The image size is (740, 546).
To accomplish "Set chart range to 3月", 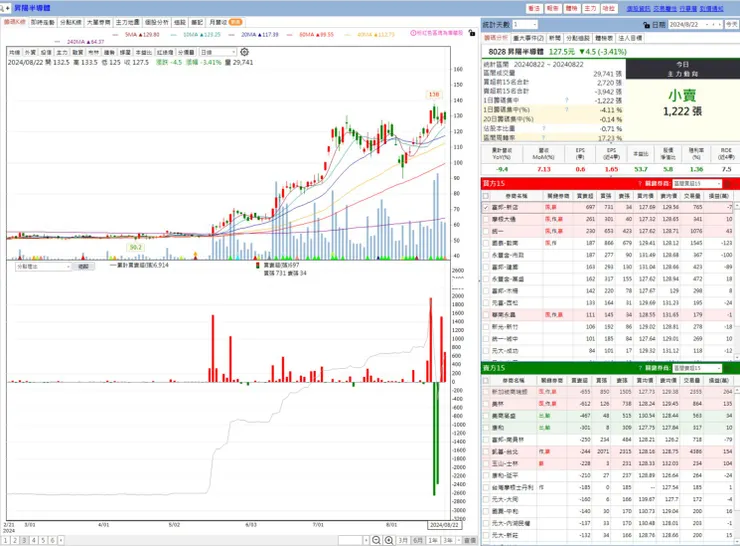I will tap(403, 540).
